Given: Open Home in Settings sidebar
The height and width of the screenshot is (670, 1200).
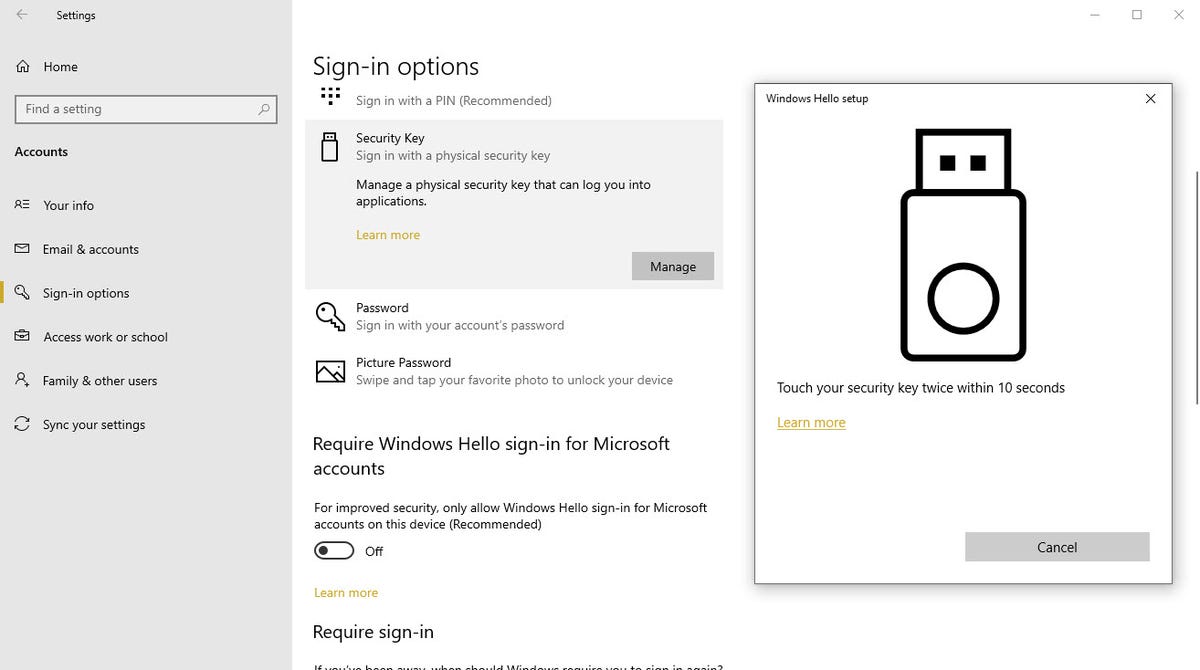Looking at the screenshot, I should coord(60,67).
